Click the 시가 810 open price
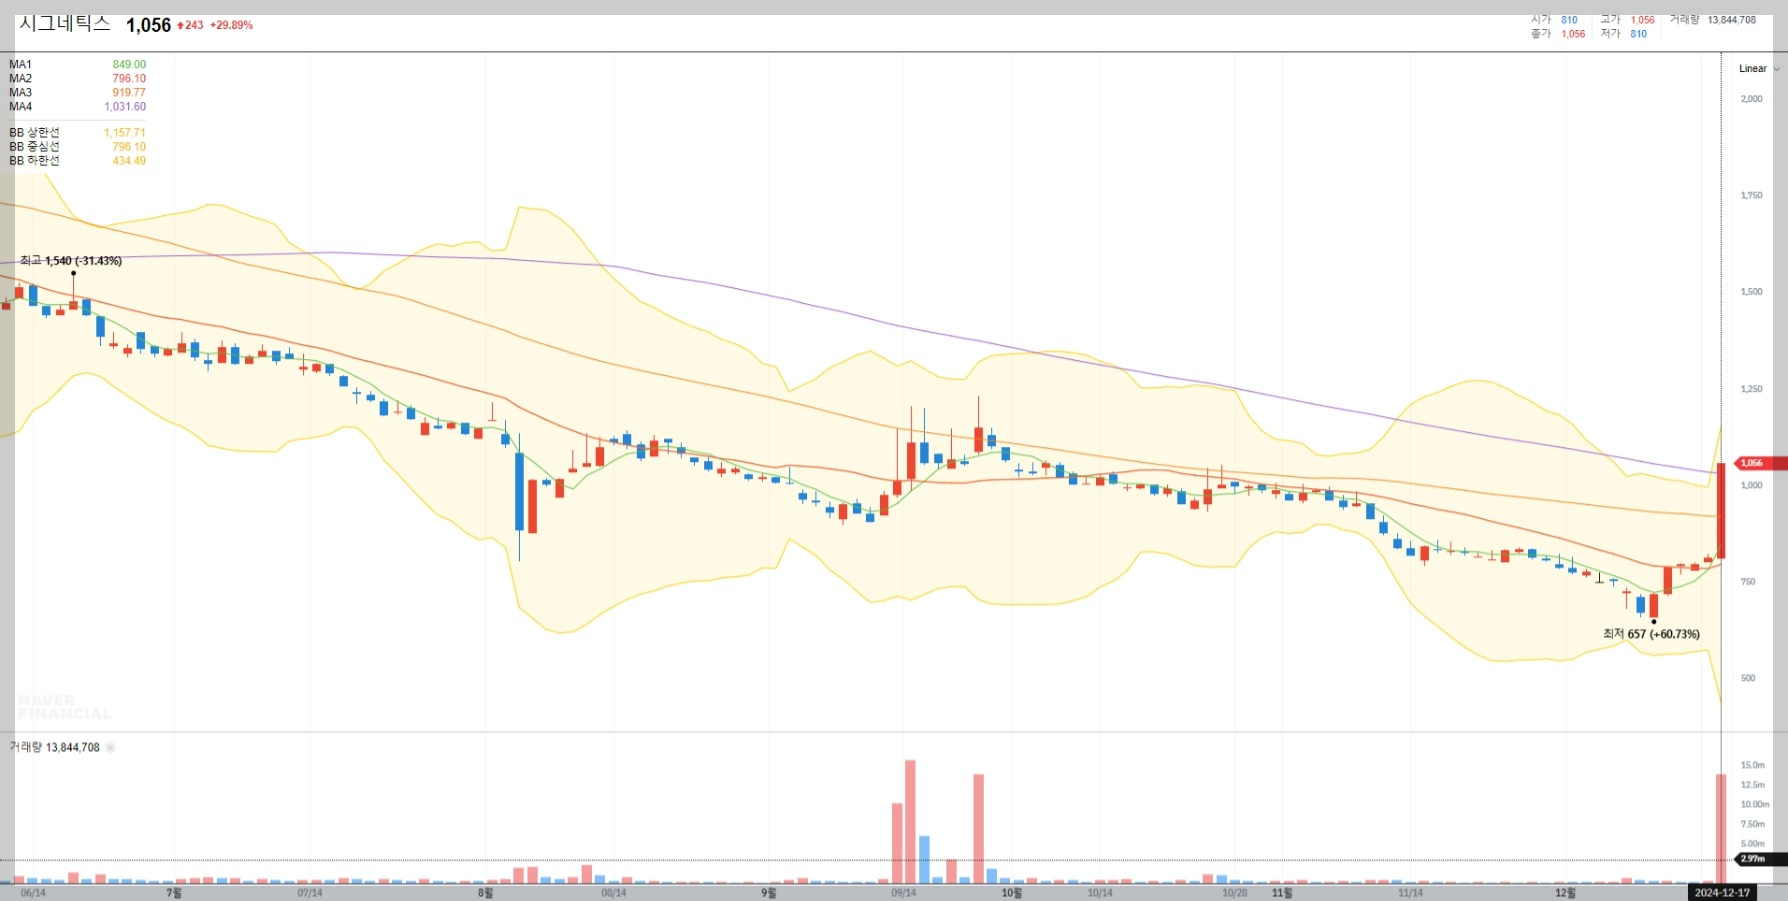The width and height of the screenshot is (1788, 901). [1555, 20]
